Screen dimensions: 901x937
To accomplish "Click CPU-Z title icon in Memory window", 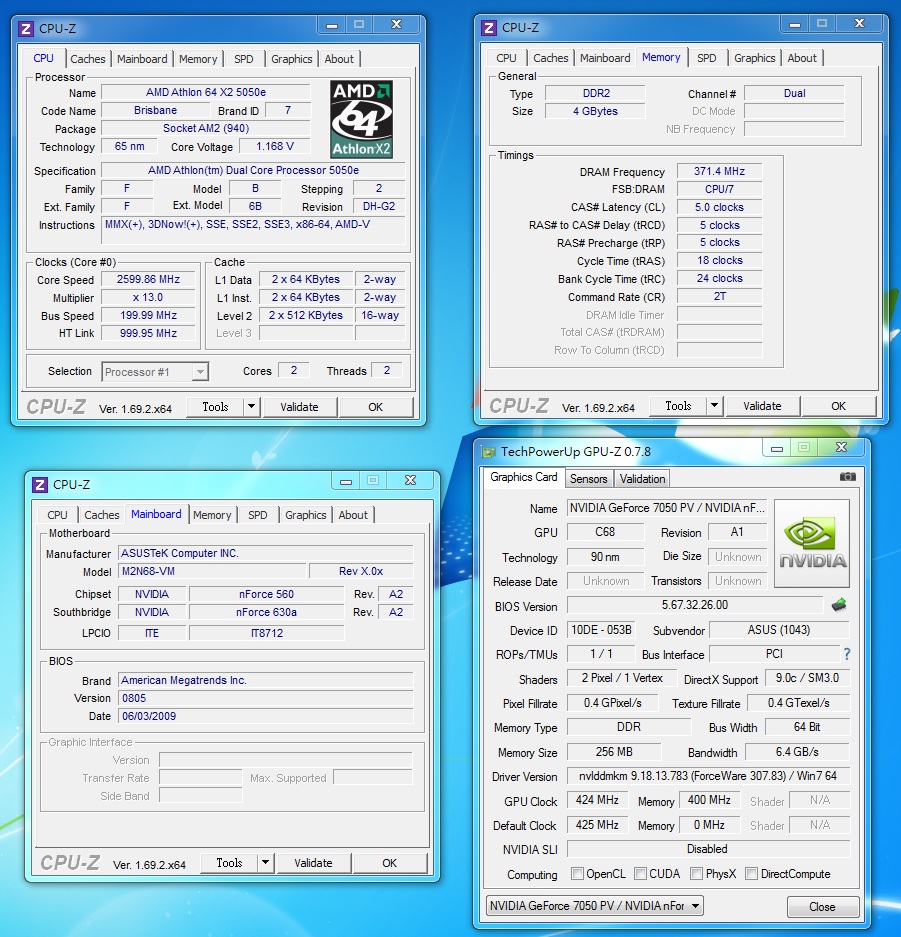I will click(488, 27).
